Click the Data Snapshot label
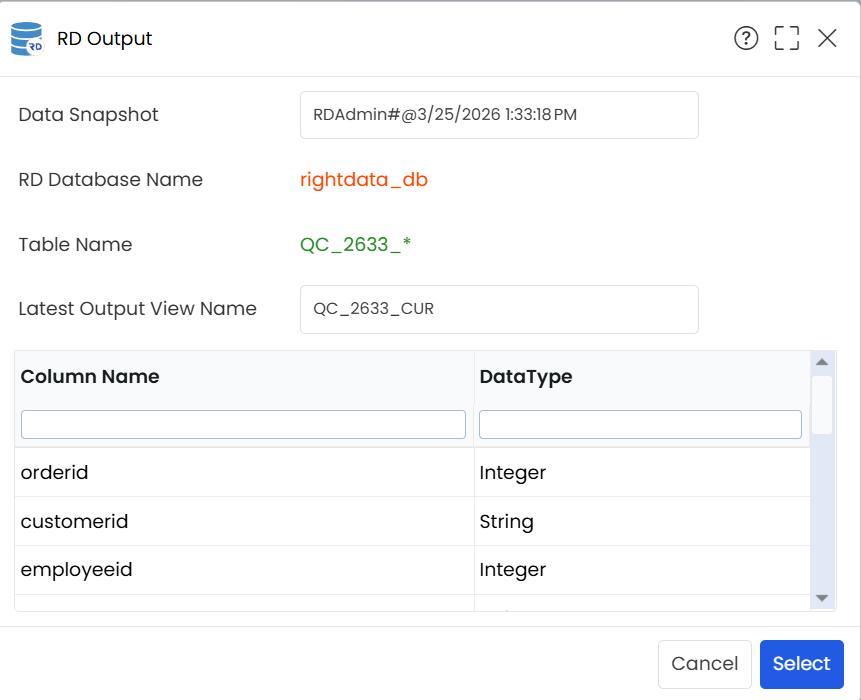Screen dimensions: 861x700 (x=88, y=115)
